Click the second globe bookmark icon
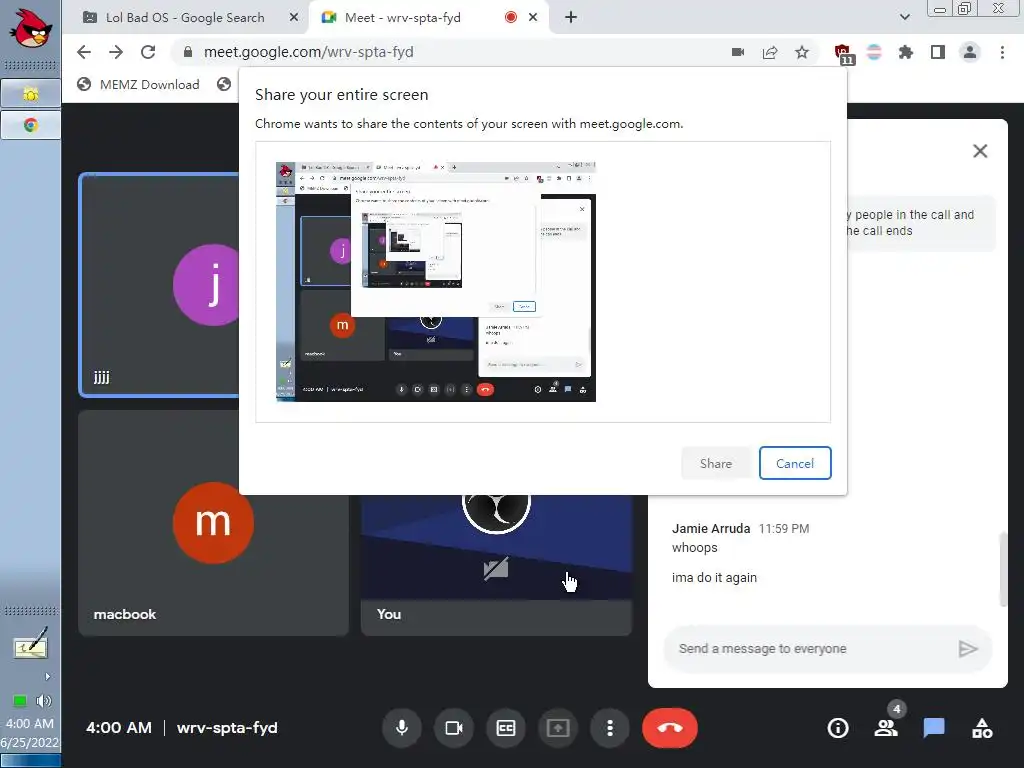Viewport: 1024px width, 768px height. [224, 84]
